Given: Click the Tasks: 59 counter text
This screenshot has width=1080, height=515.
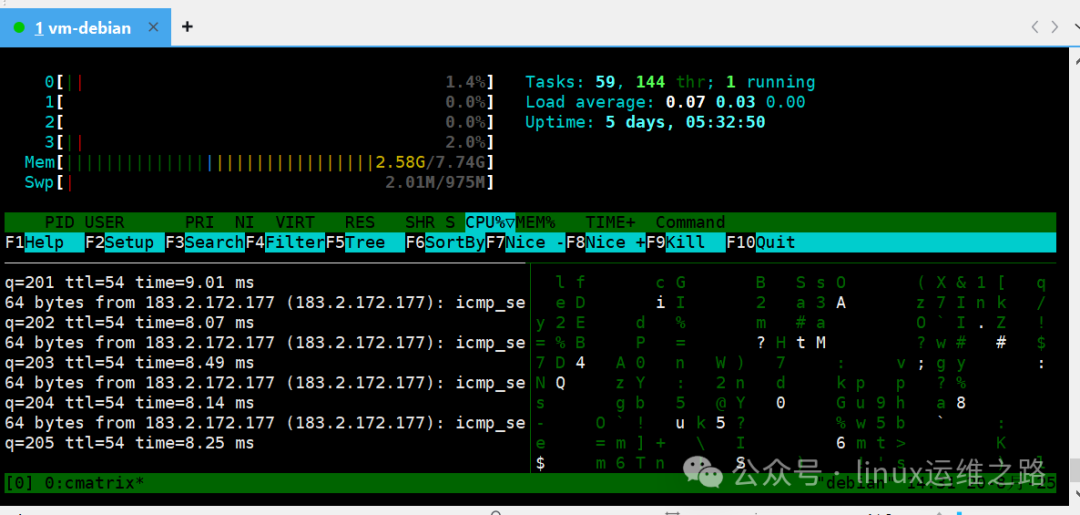Looking at the screenshot, I should (570, 83).
